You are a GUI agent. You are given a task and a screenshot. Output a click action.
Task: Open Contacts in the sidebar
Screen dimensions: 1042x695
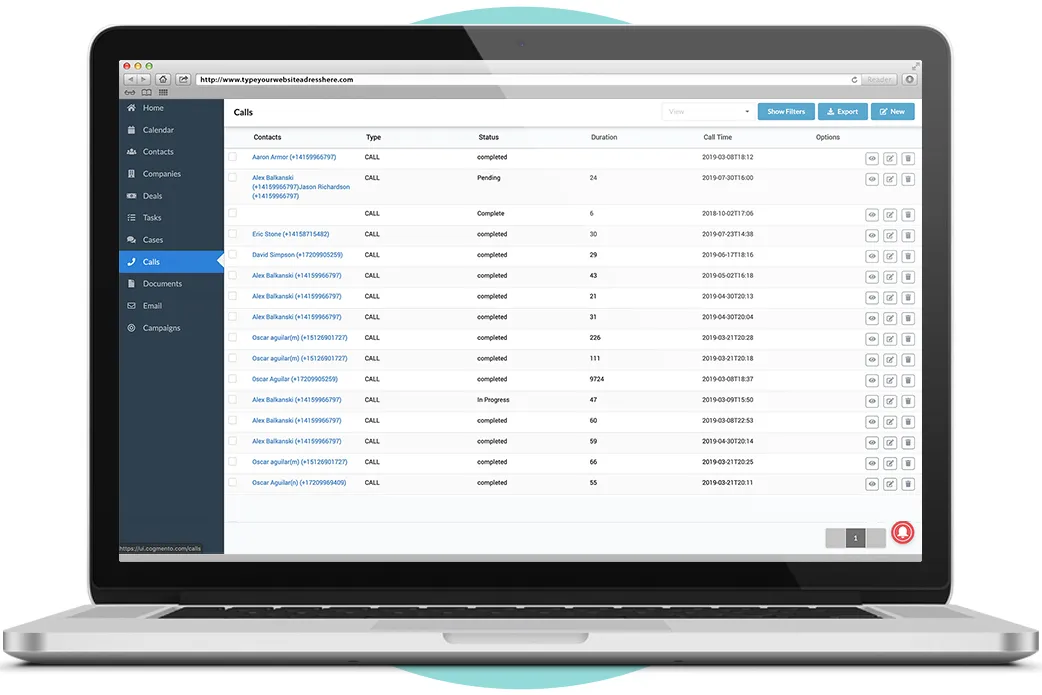[x=158, y=152]
